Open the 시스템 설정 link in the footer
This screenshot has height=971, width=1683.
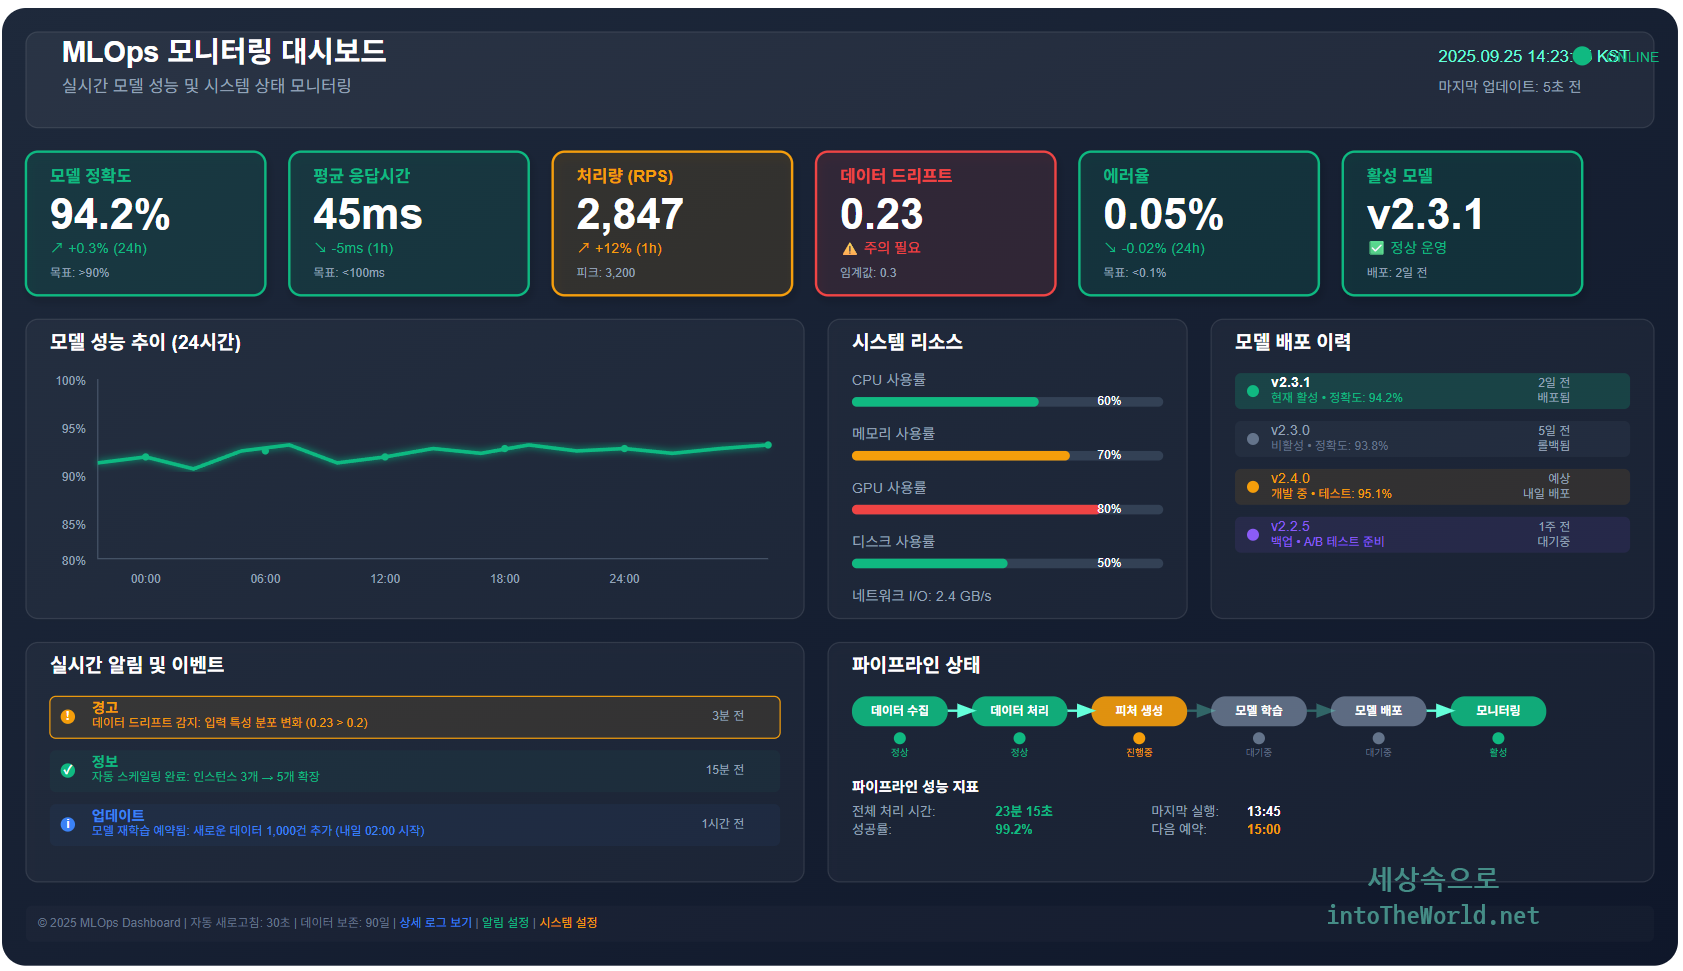pyautogui.click(x=568, y=922)
